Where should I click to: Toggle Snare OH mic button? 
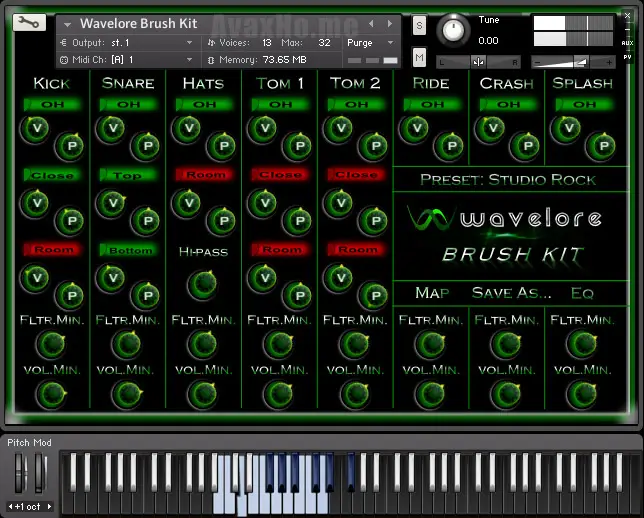pyautogui.click(x=128, y=104)
